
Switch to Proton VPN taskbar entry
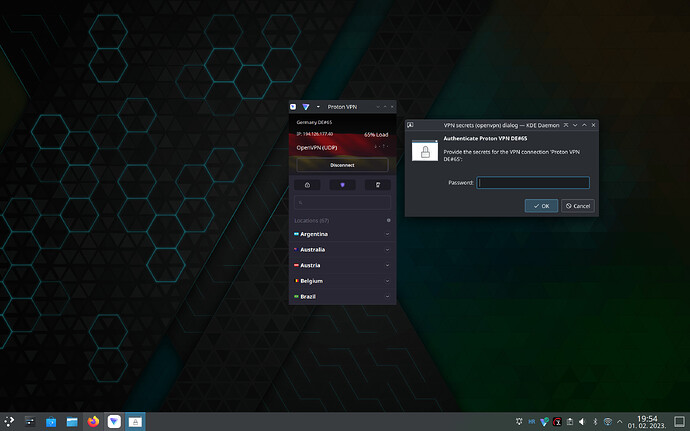tap(114, 422)
